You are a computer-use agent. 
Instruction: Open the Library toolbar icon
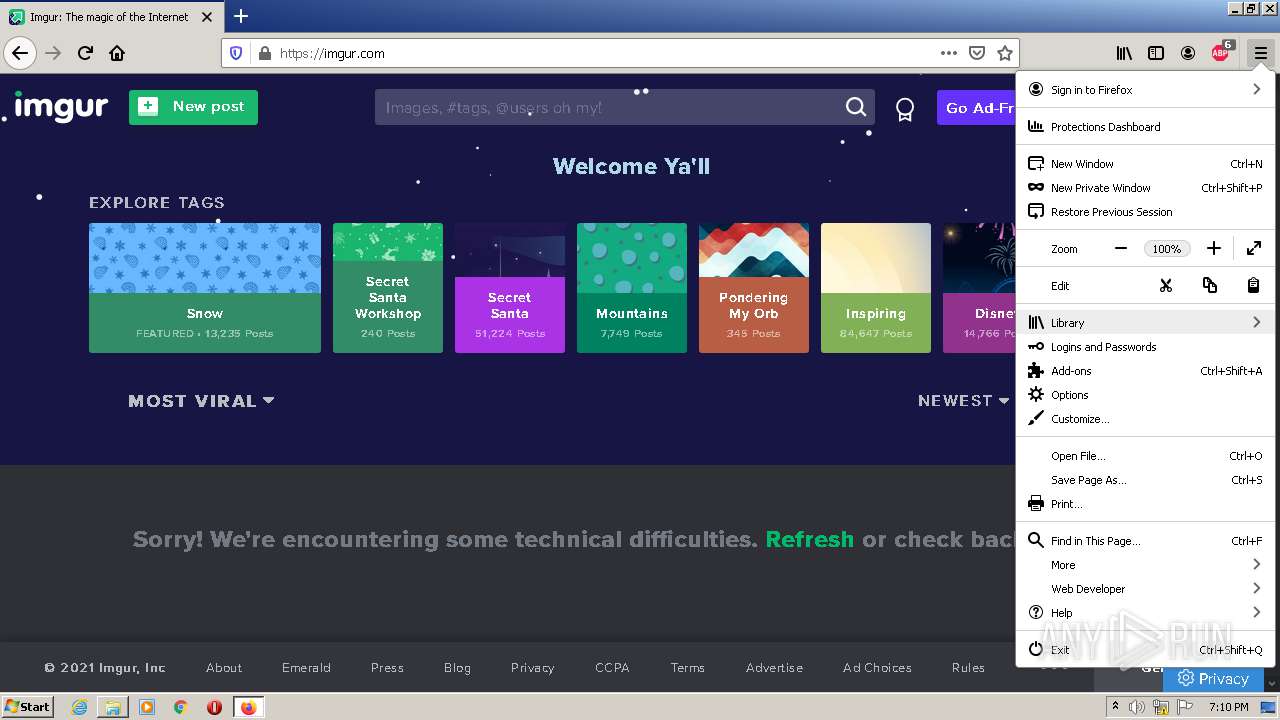[1125, 53]
